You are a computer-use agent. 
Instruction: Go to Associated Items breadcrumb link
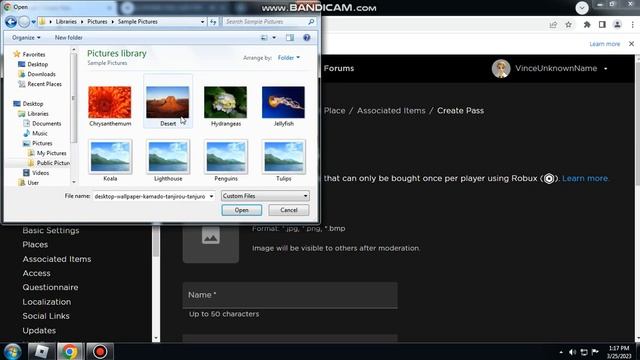point(391,111)
